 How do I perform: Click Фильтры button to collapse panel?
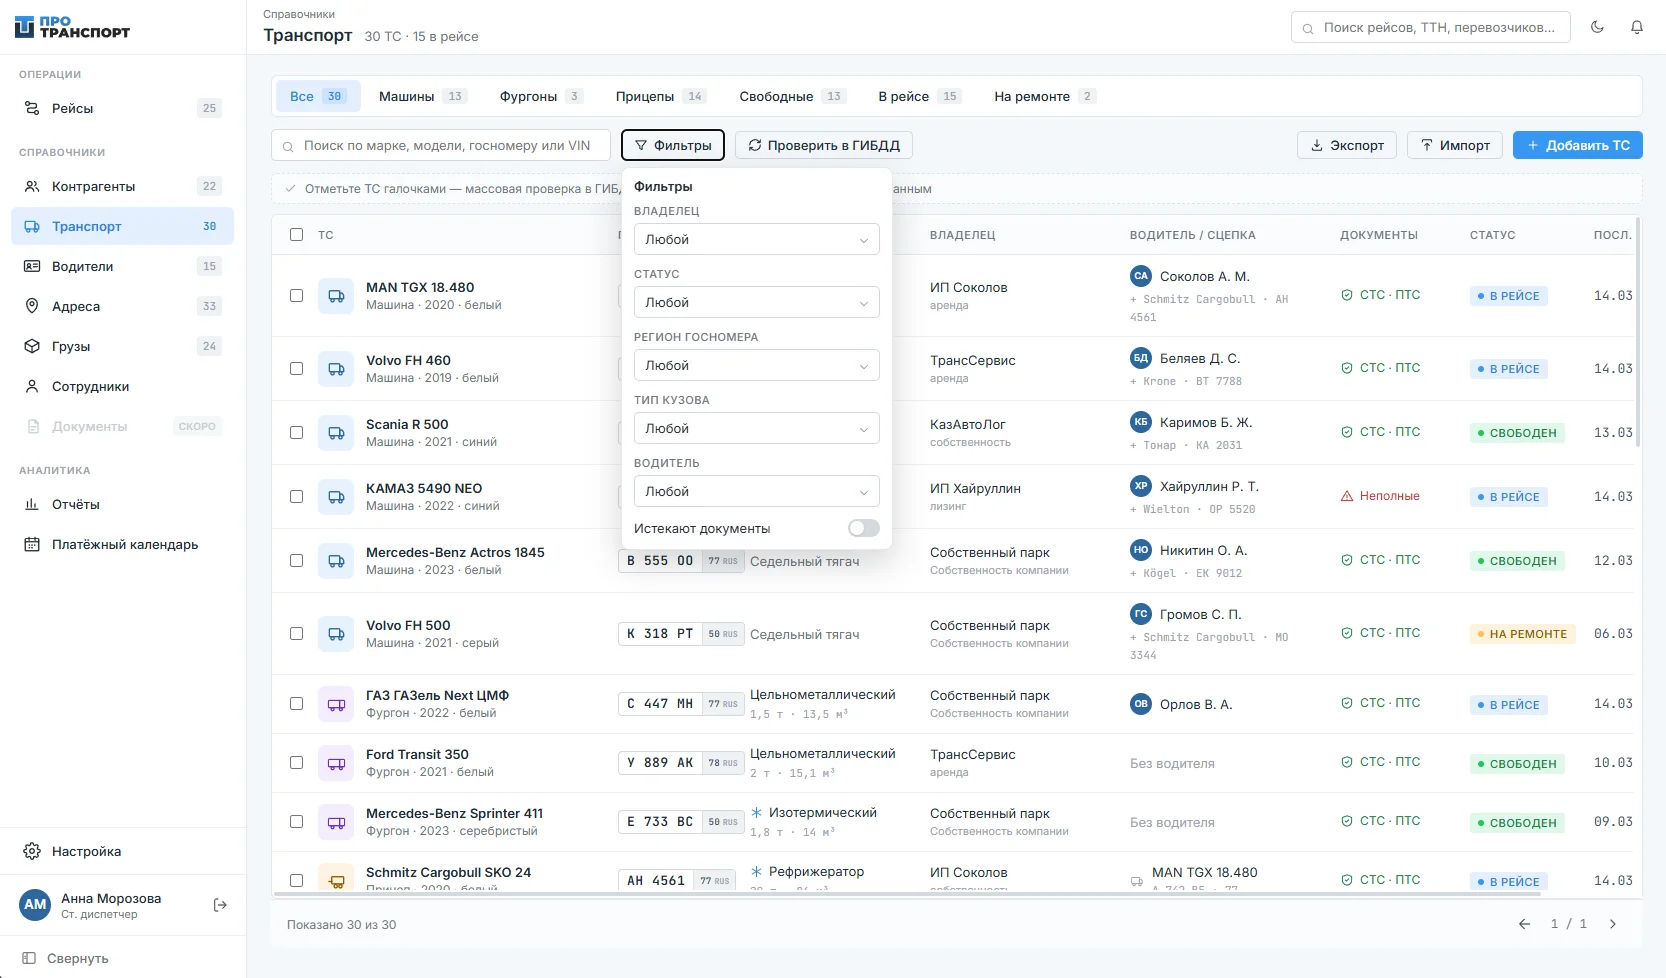tap(673, 145)
